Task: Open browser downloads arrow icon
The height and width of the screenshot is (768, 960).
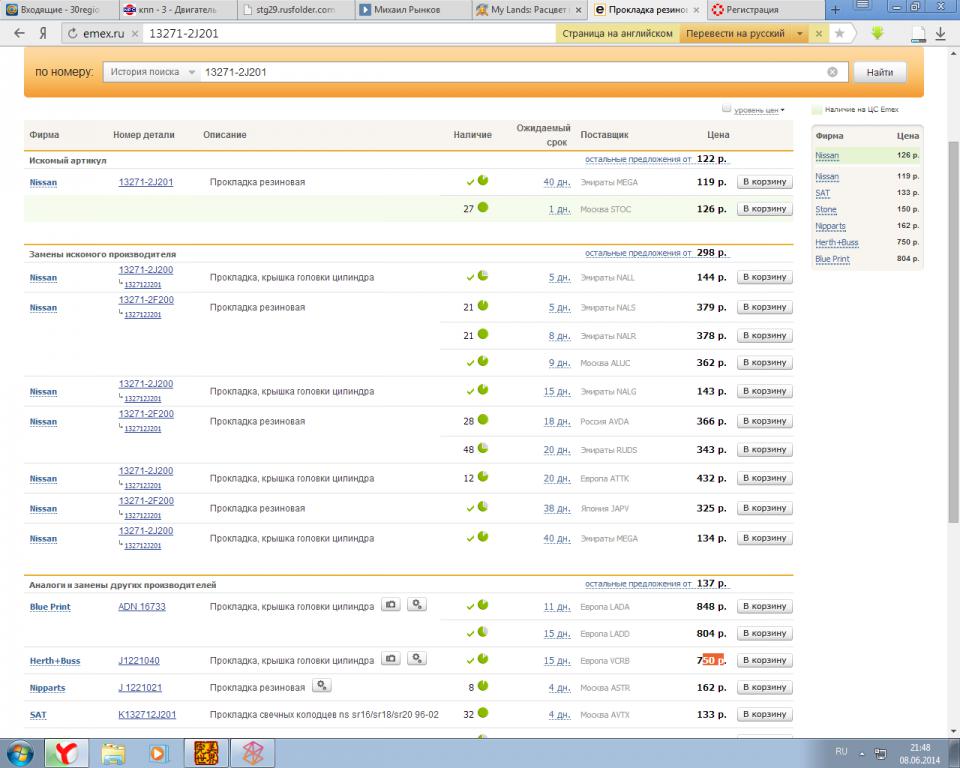Action: click(941, 34)
